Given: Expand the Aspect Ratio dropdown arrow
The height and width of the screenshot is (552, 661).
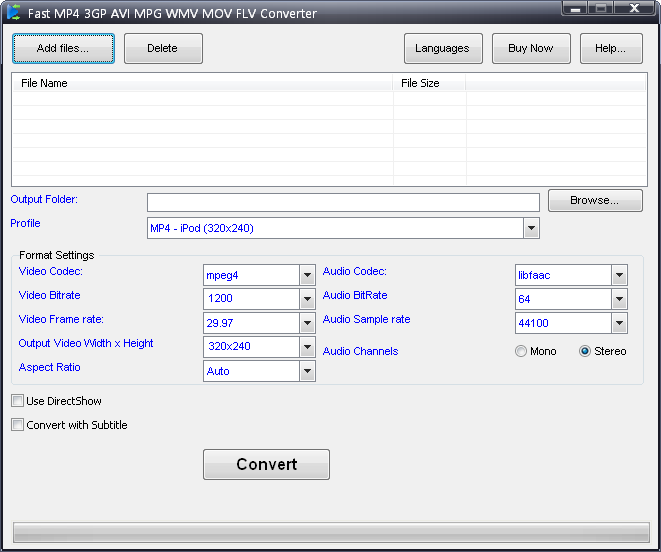Looking at the screenshot, I should pos(307,371).
